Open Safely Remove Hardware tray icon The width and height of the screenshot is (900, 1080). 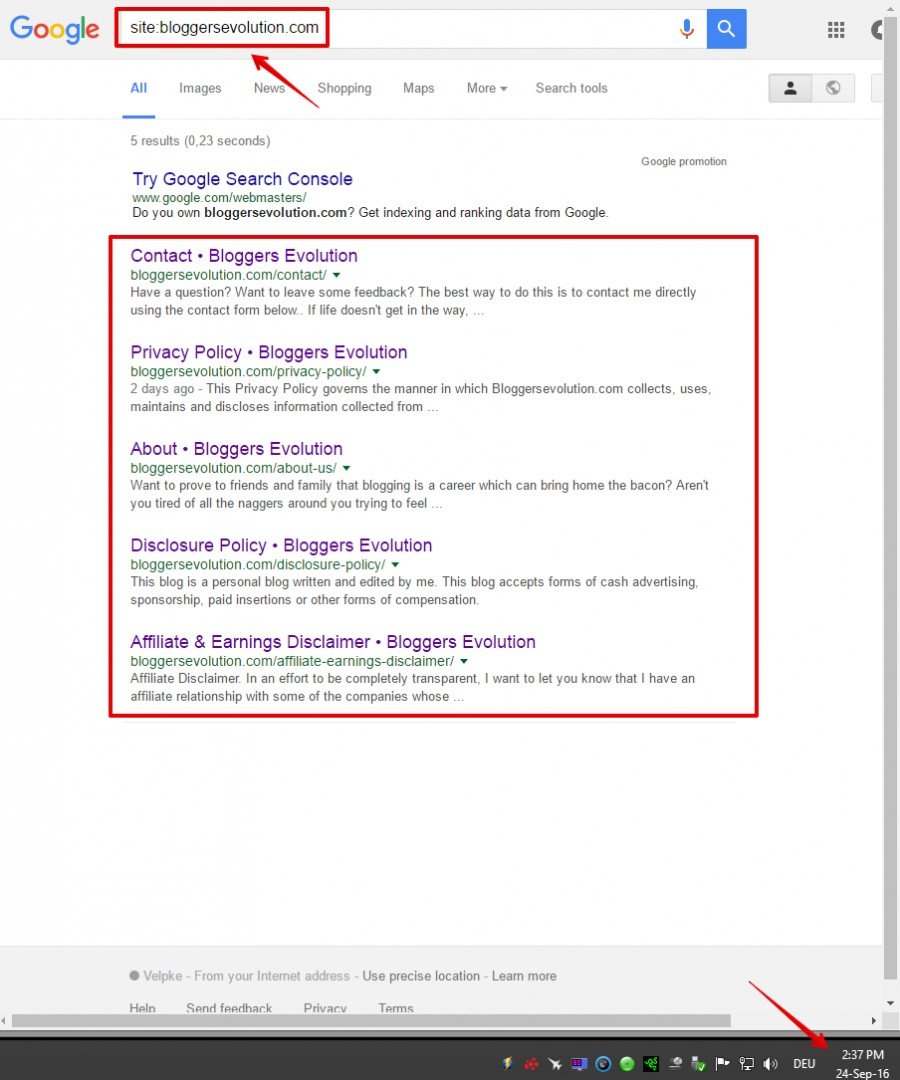(698, 1064)
